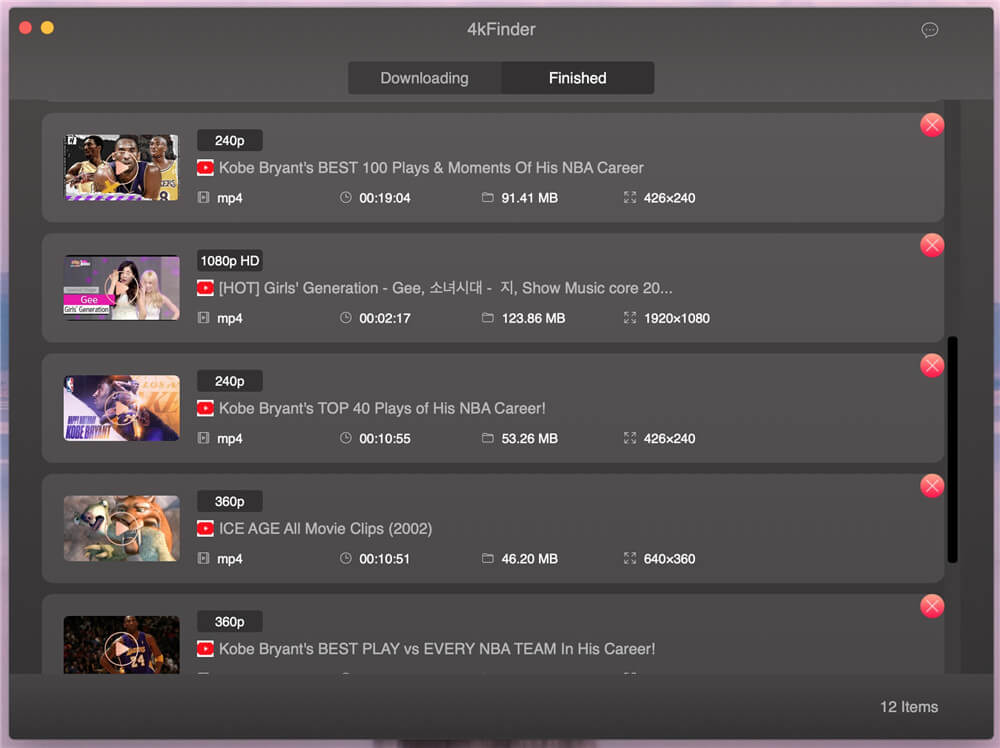Click the mp4 format icon under Girls' Generation video
The height and width of the screenshot is (748, 1000).
pyautogui.click(x=204, y=318)
